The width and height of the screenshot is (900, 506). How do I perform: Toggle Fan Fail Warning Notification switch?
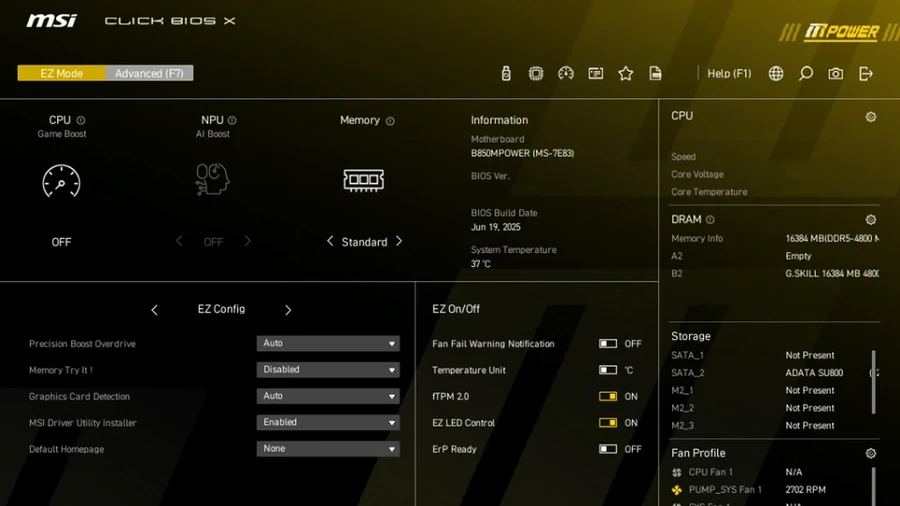tap(608, 344)
